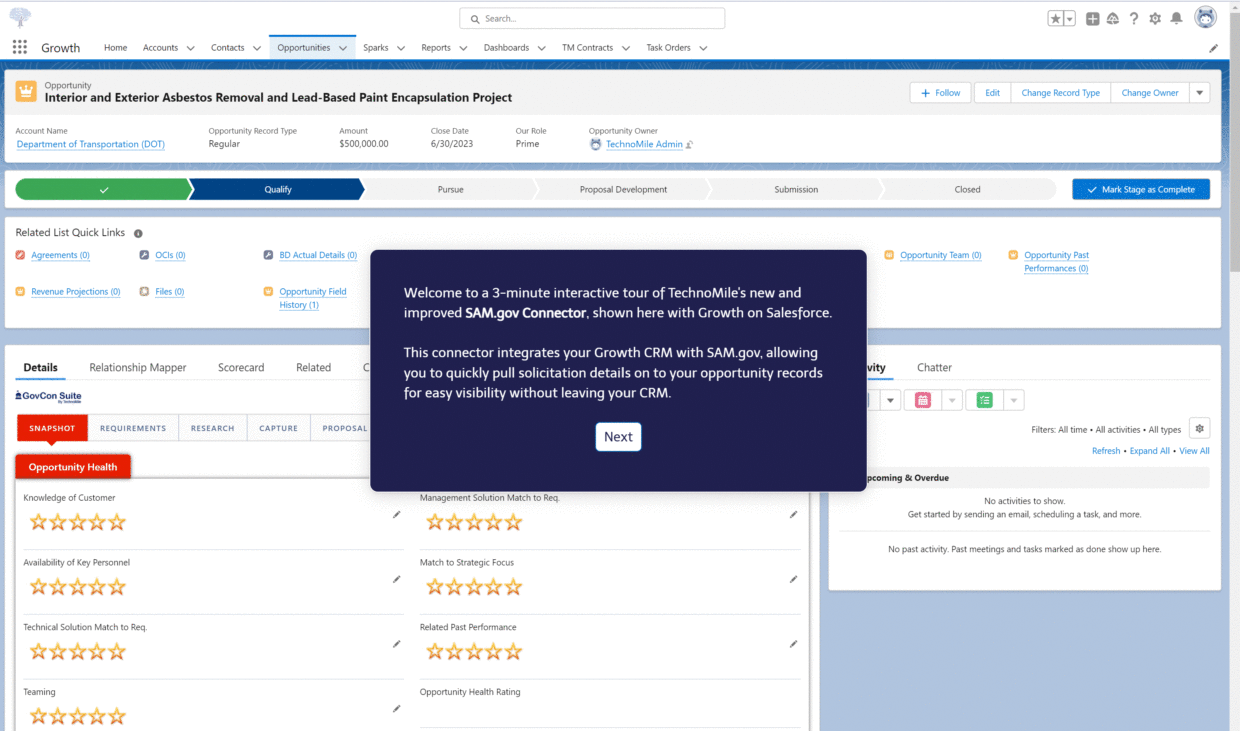This screenshot has width=1240, height=731.
Task: Click the Opportunity Field History quick link icon
Action: pos(269,292)
